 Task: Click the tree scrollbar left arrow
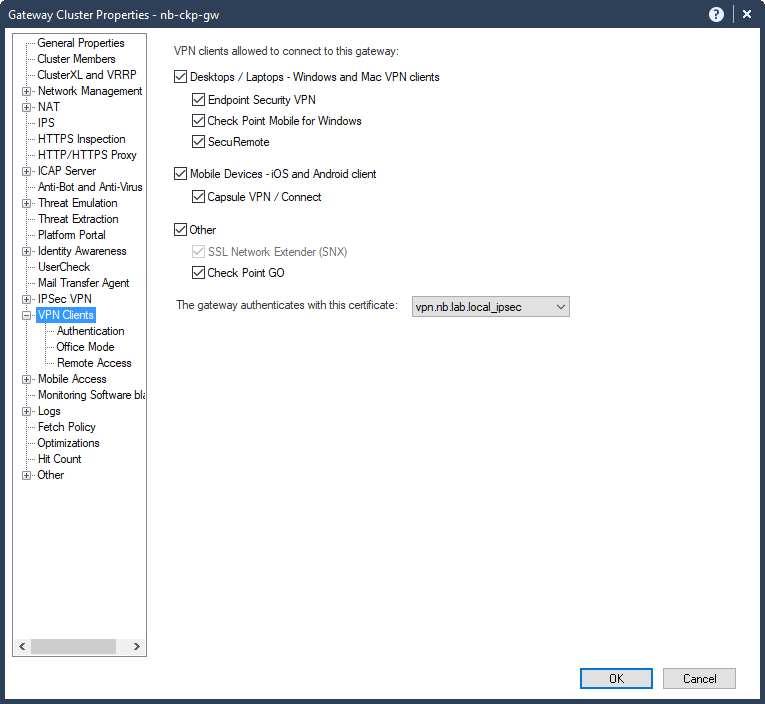click(x=22, y=646)
